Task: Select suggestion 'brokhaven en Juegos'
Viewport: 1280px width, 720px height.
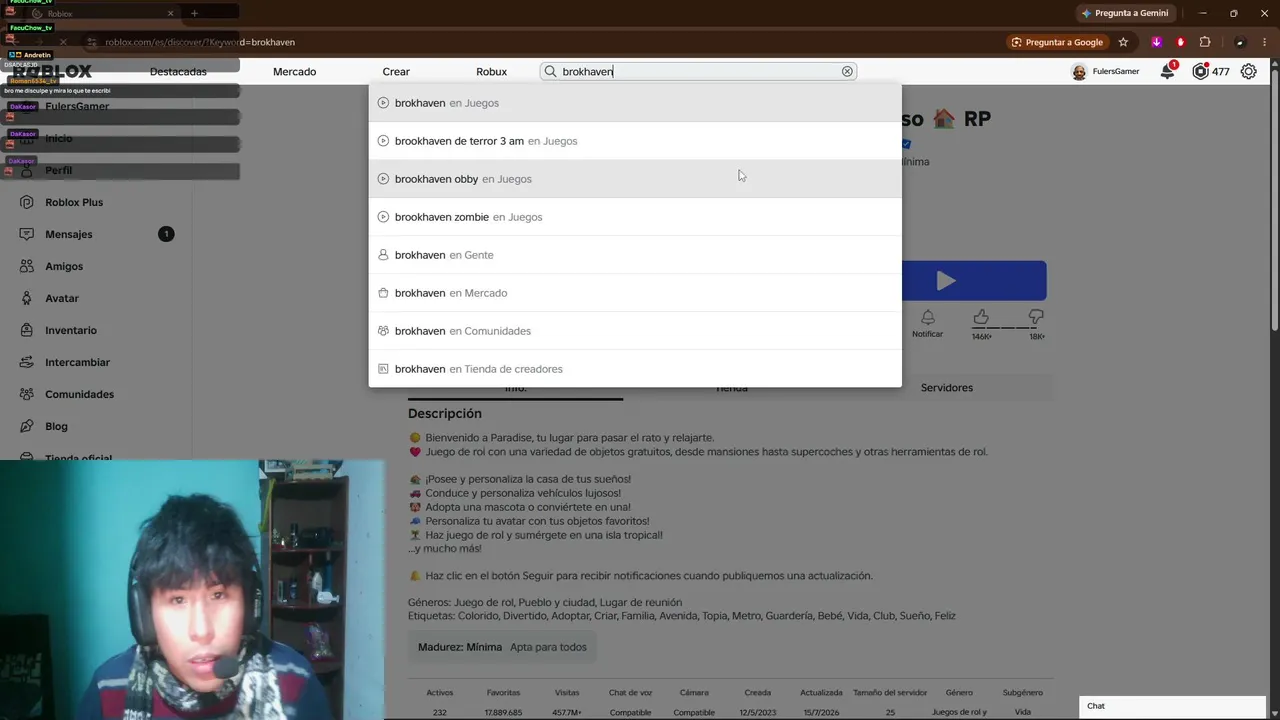Action: [x=635, y=103]
